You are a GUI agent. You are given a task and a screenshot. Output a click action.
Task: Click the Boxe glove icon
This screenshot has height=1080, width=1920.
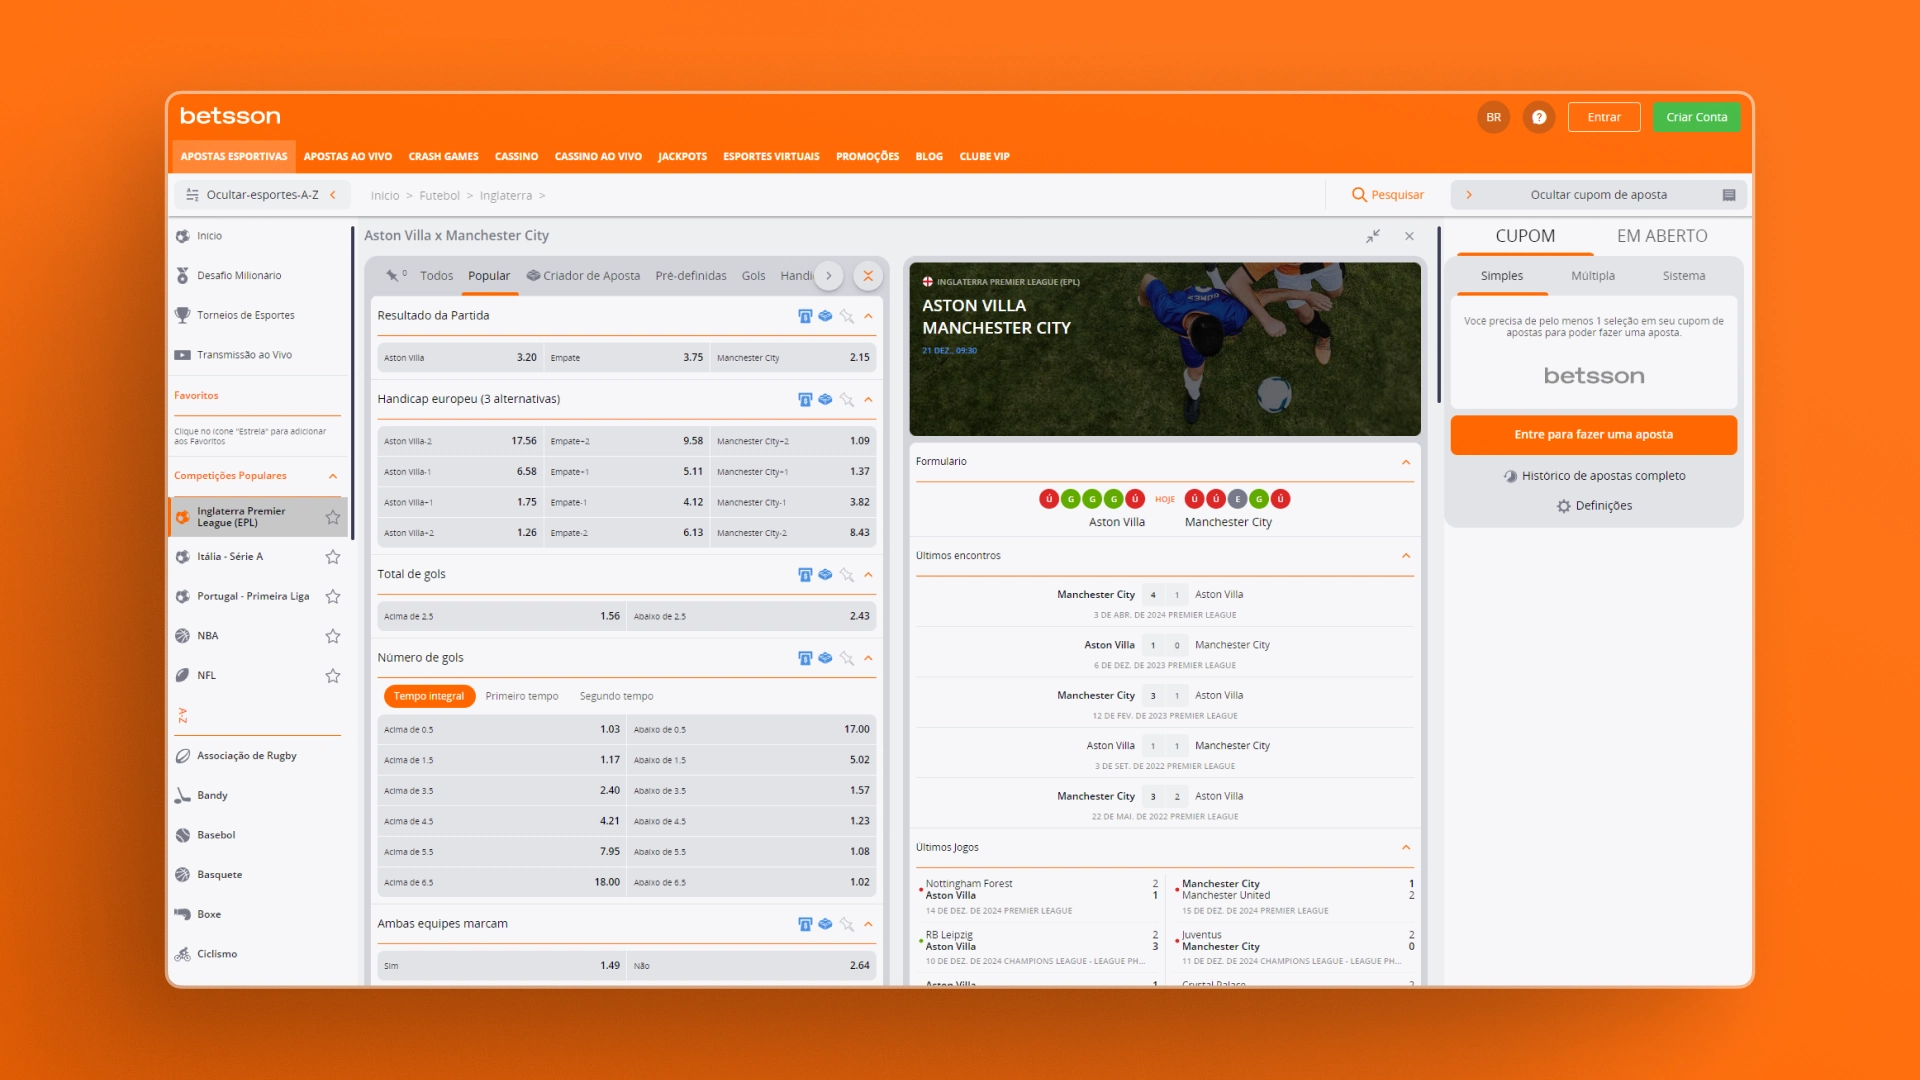(x=182, y=914)
